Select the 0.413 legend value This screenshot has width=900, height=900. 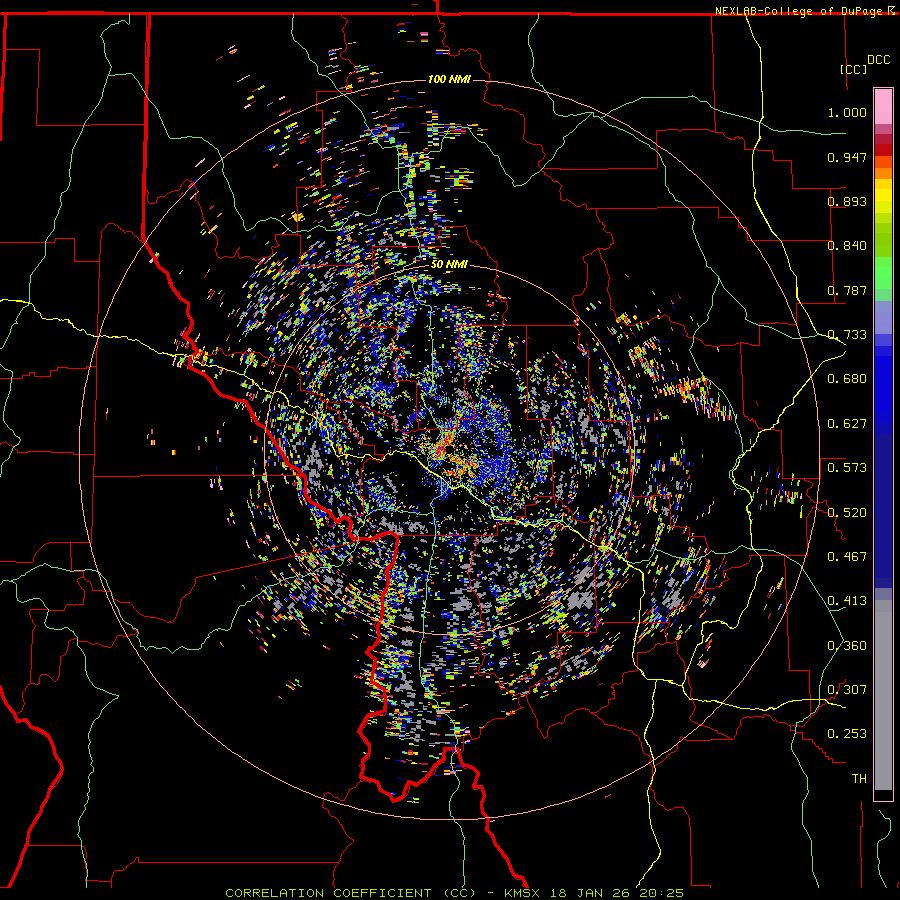(847, 601)
